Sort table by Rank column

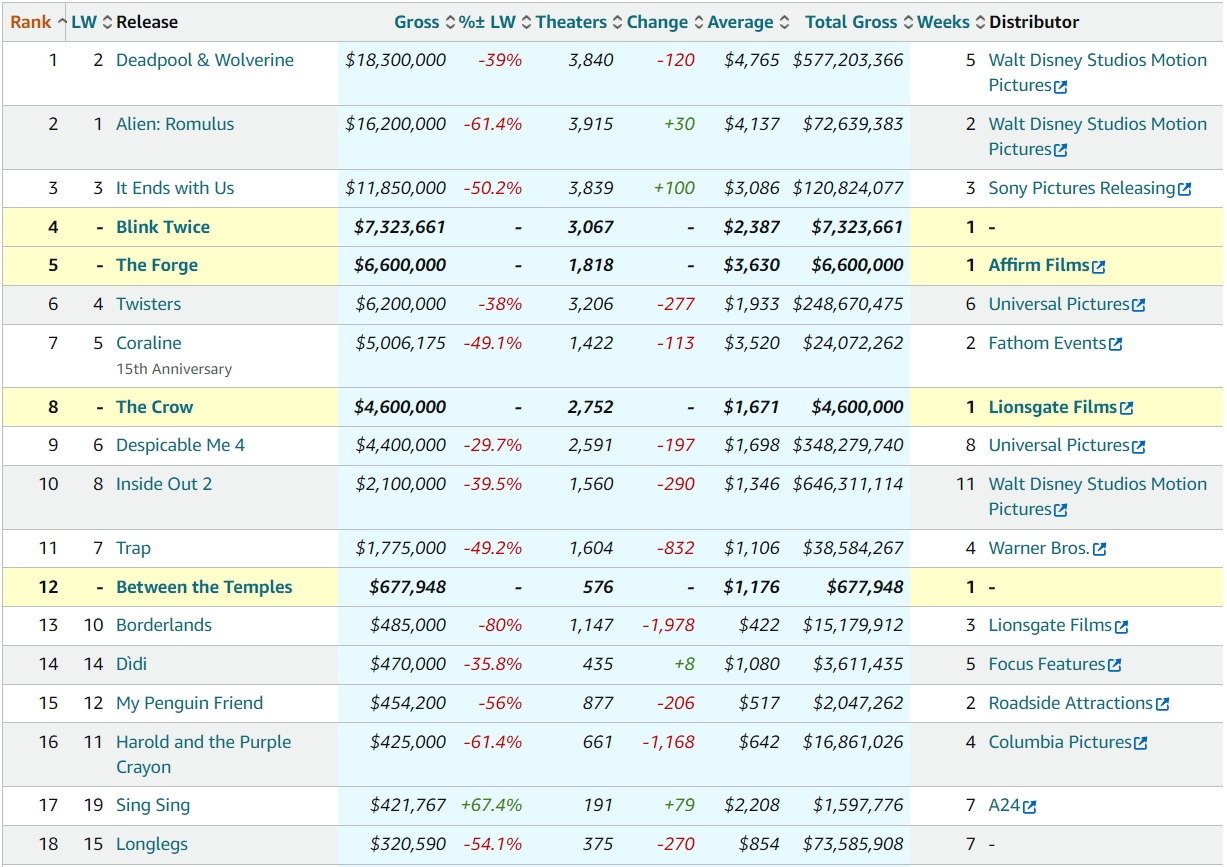31,22
